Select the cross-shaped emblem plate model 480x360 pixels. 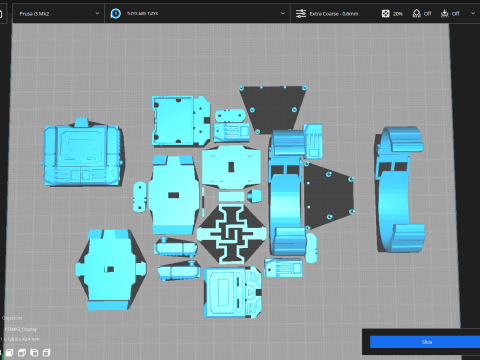click(232, 234)
